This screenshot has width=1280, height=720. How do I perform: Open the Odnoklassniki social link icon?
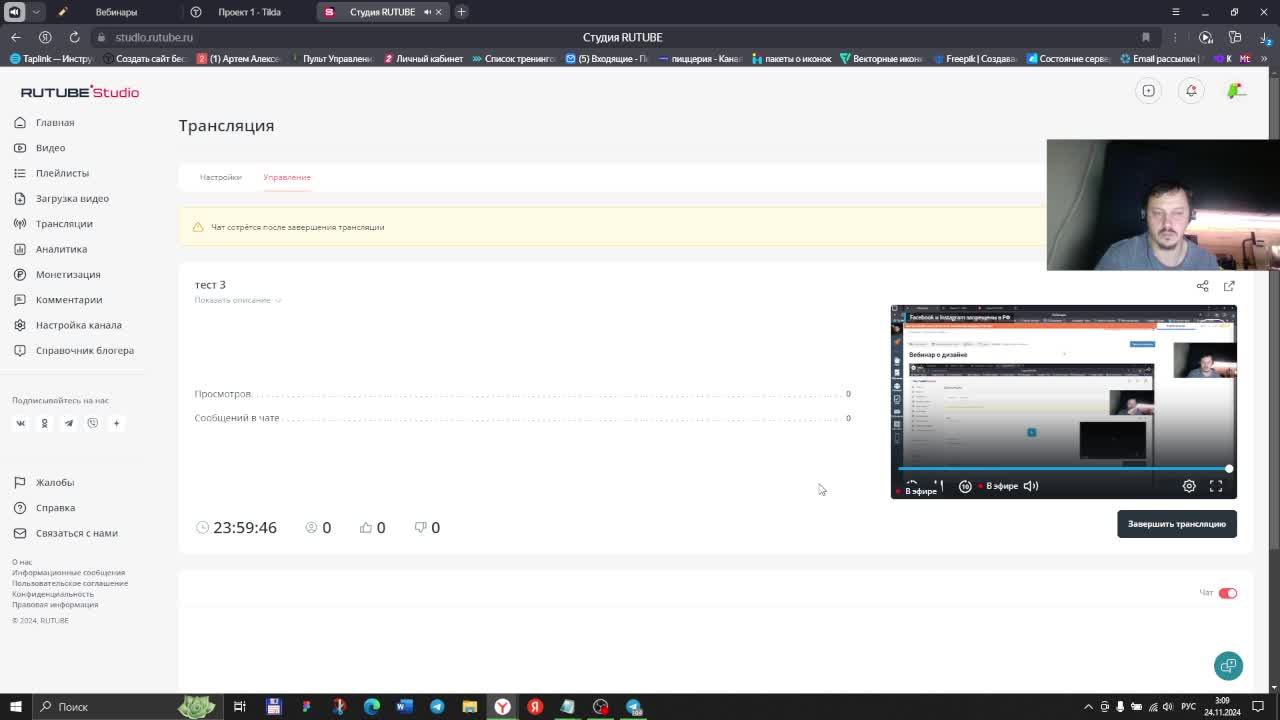(x=44, y=423)
